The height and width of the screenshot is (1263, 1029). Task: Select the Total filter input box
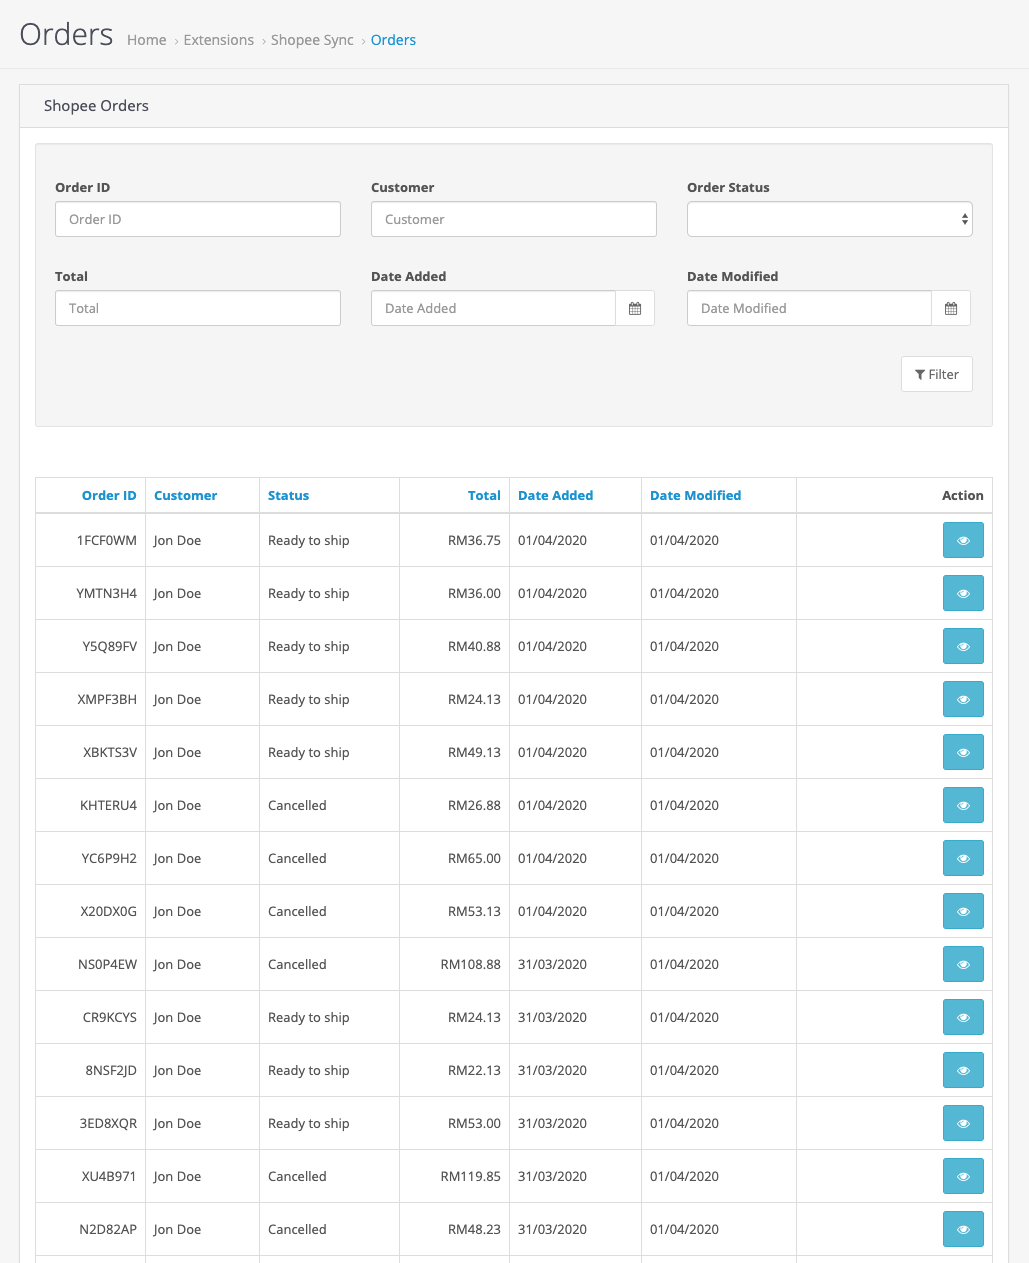(x=198, y=308)
